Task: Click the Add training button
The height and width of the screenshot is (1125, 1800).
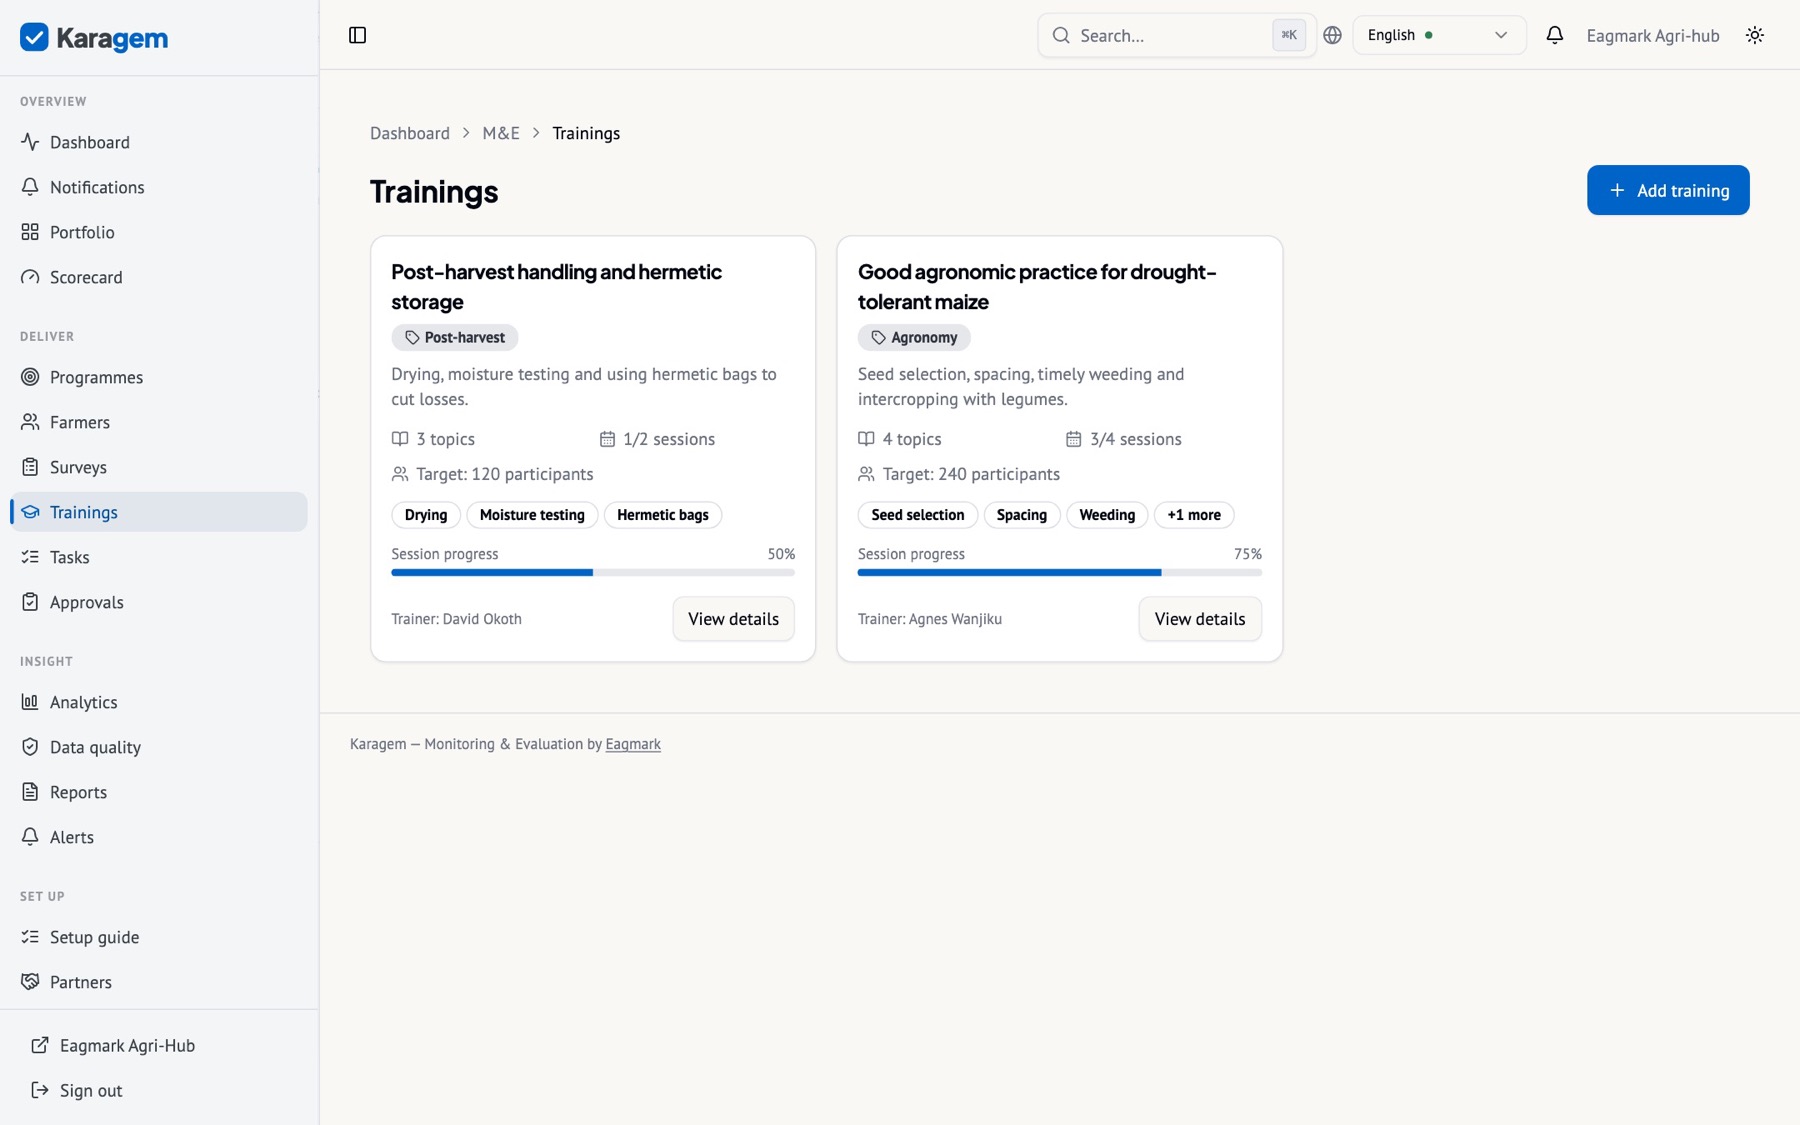Action: coord(1668,190)
